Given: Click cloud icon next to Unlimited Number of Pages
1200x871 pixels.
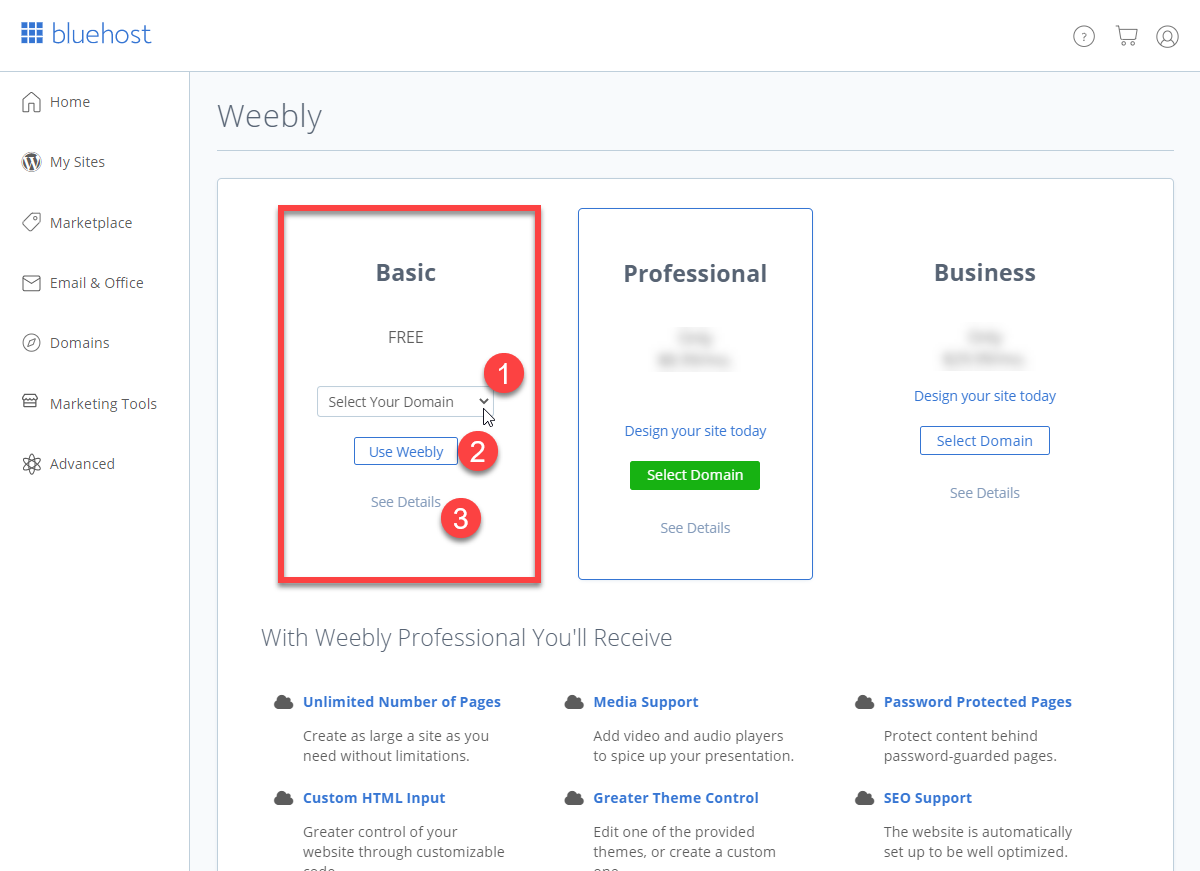Looking at the screenshot, I should click(x=284, y=702).
